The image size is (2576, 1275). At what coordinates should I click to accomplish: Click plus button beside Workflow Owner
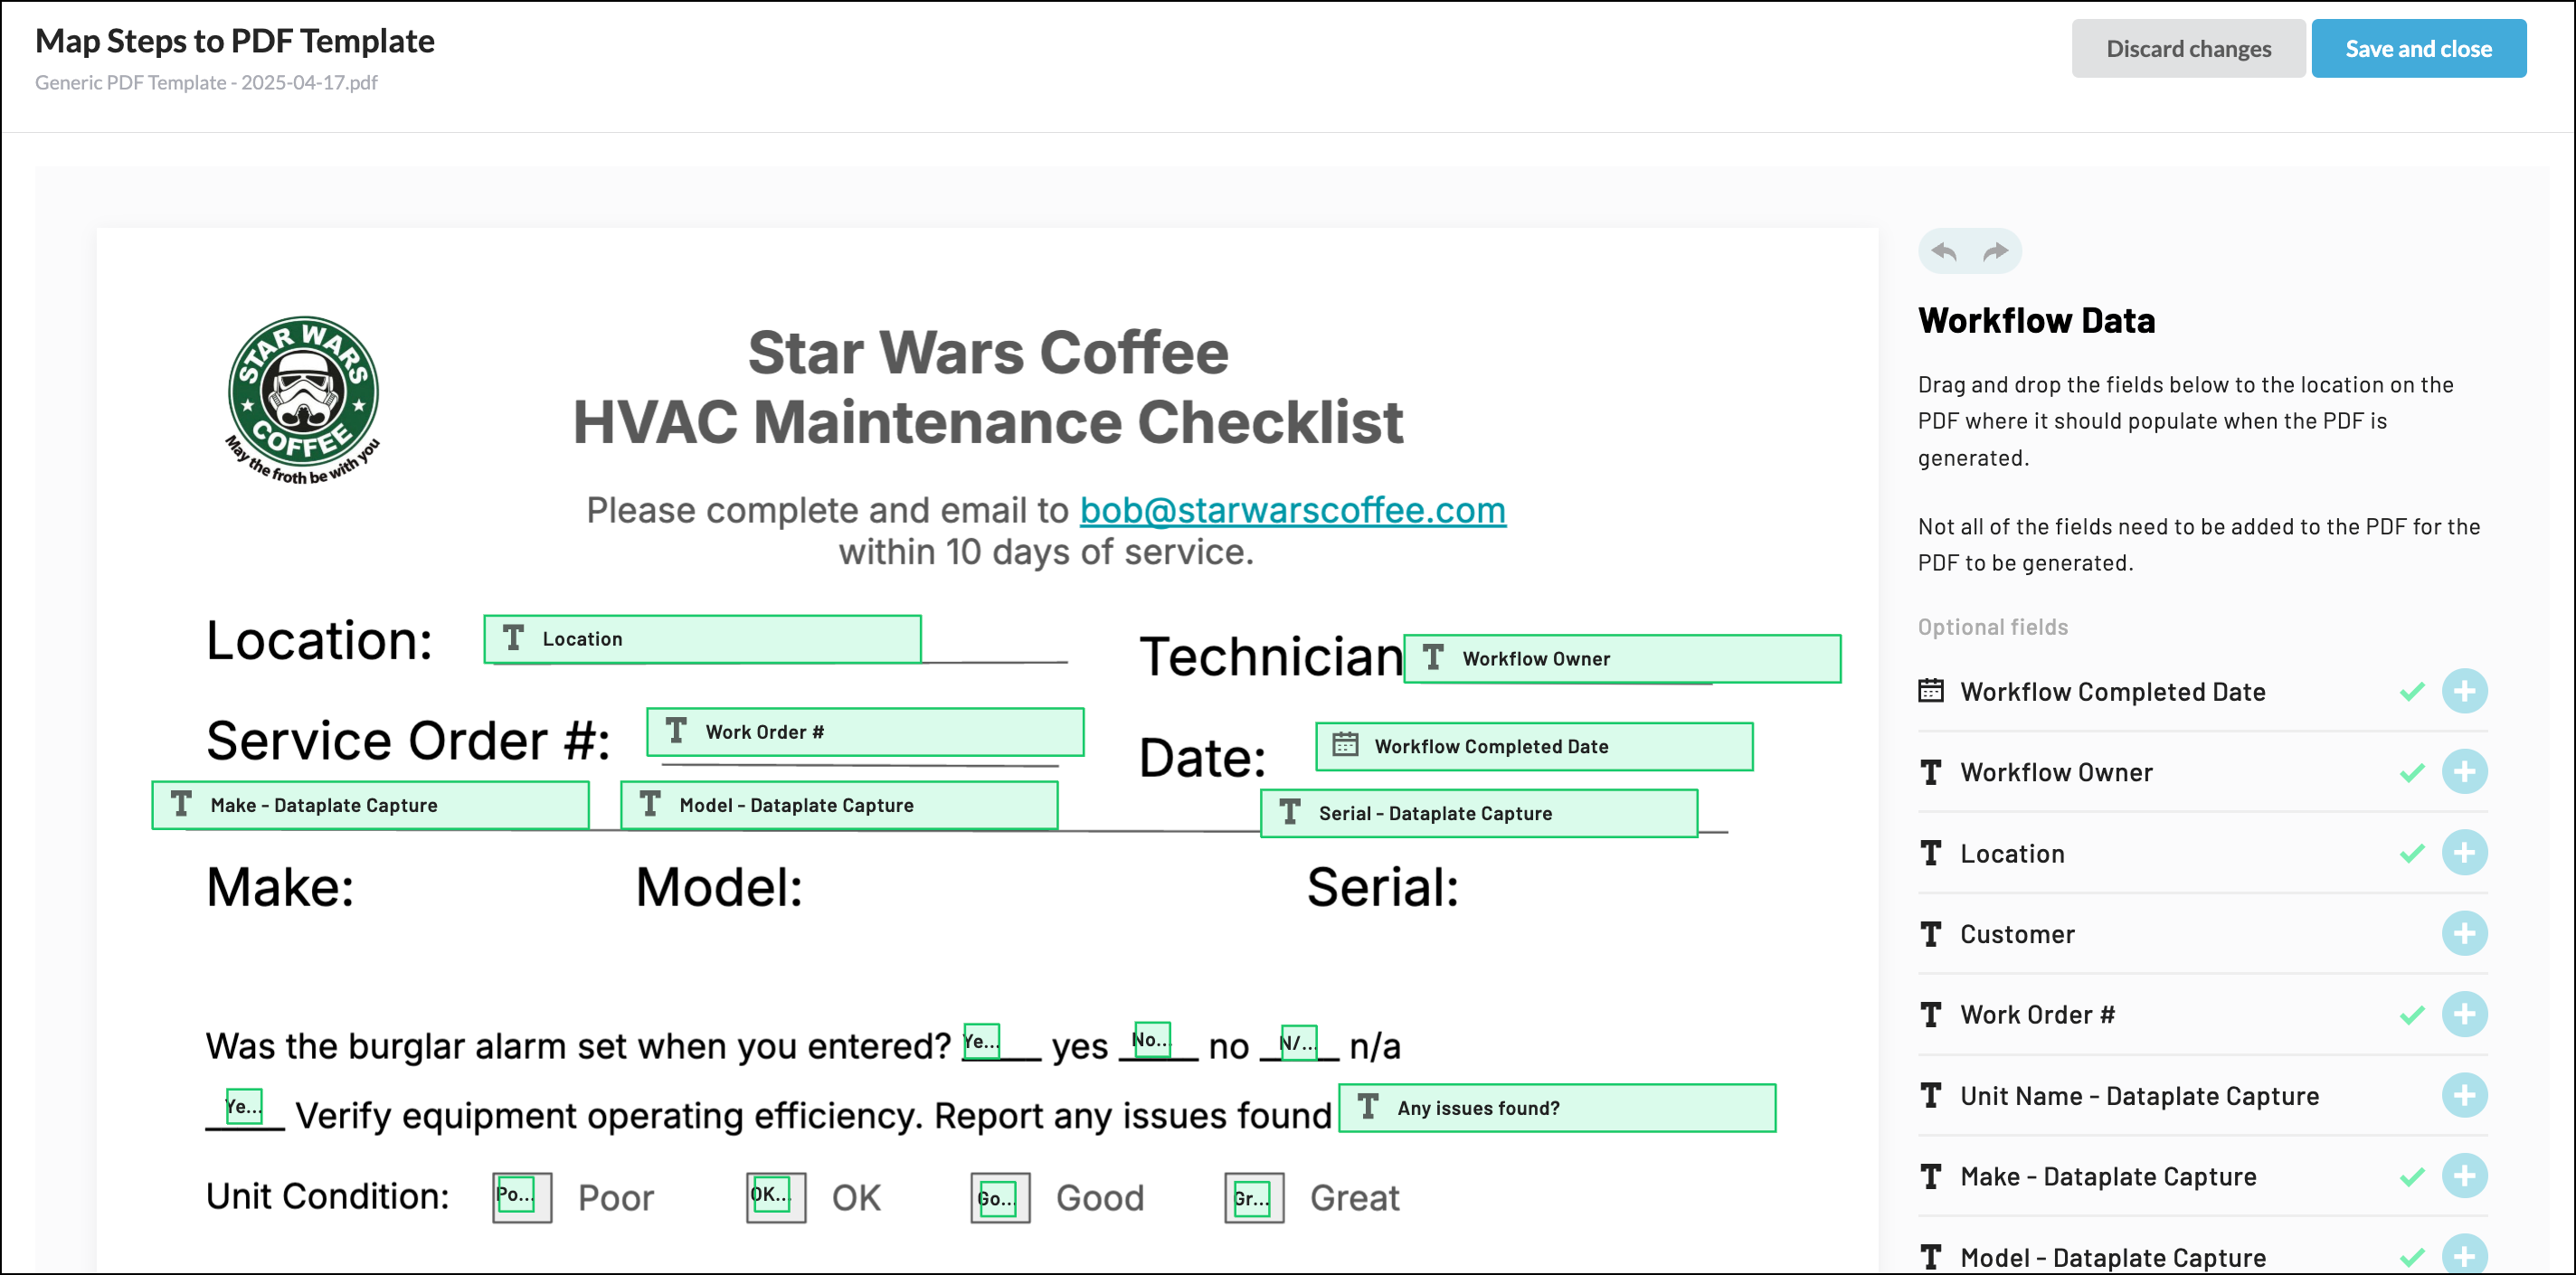(x=2464, y=772)
